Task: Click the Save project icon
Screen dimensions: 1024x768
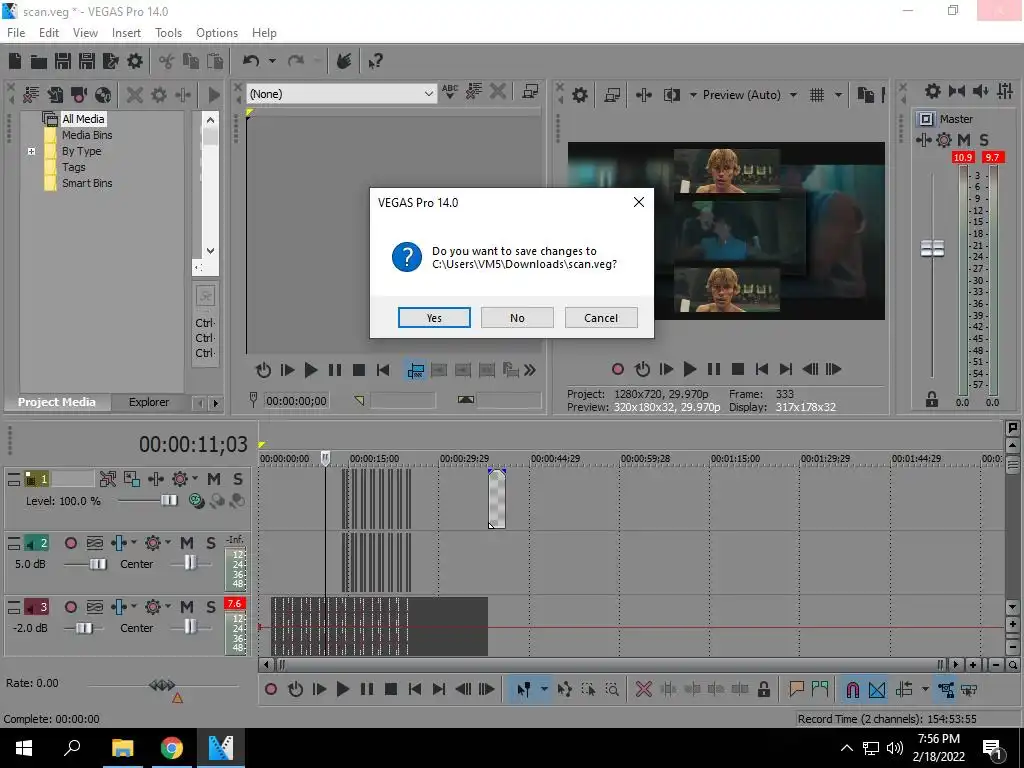Action: pyautogui.click(x=63, y=61)
